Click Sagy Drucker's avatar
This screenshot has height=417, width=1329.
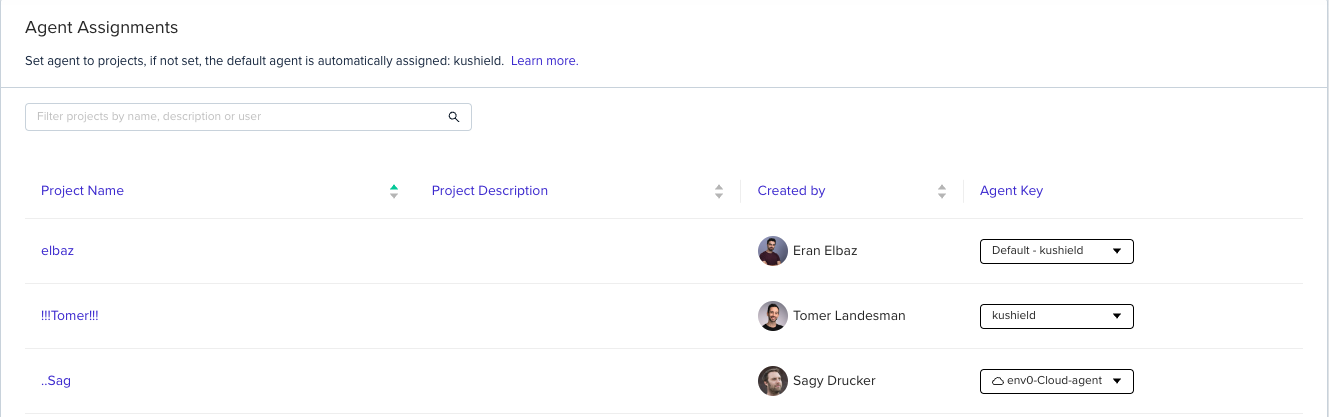click(772, 381)
